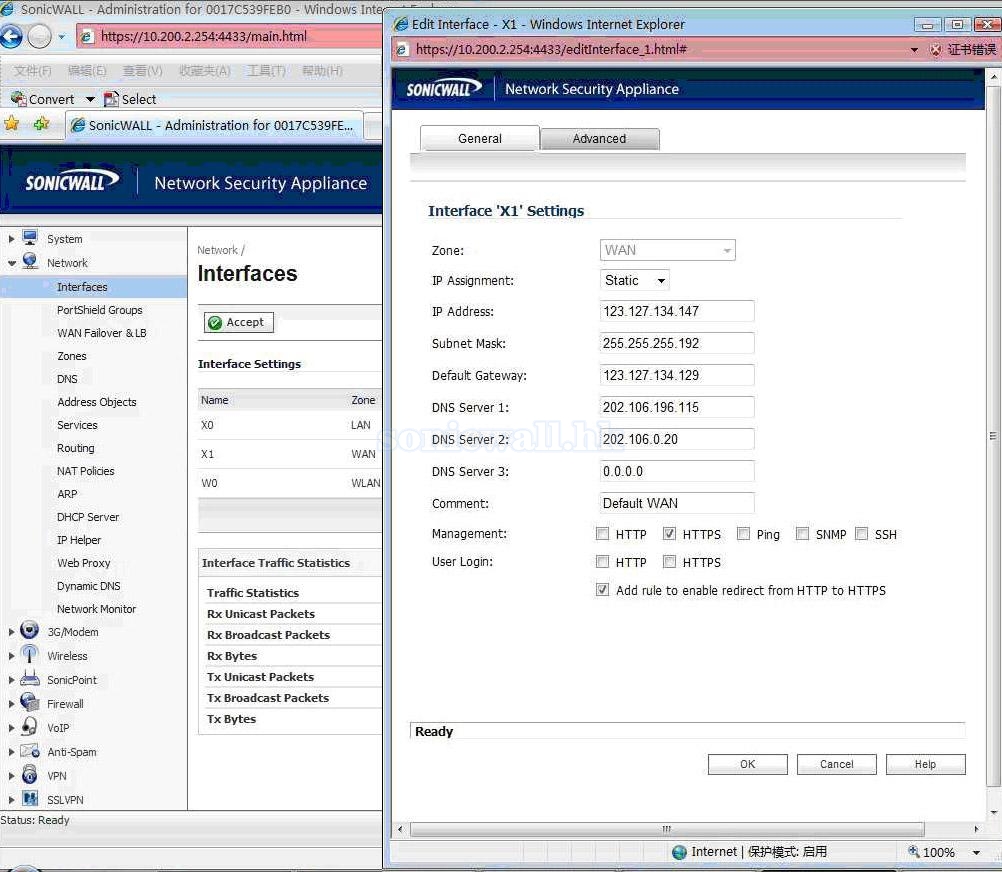
Task: Click the SonicWALL logo in Edit Interface dialog
Action: pos(444,89)
